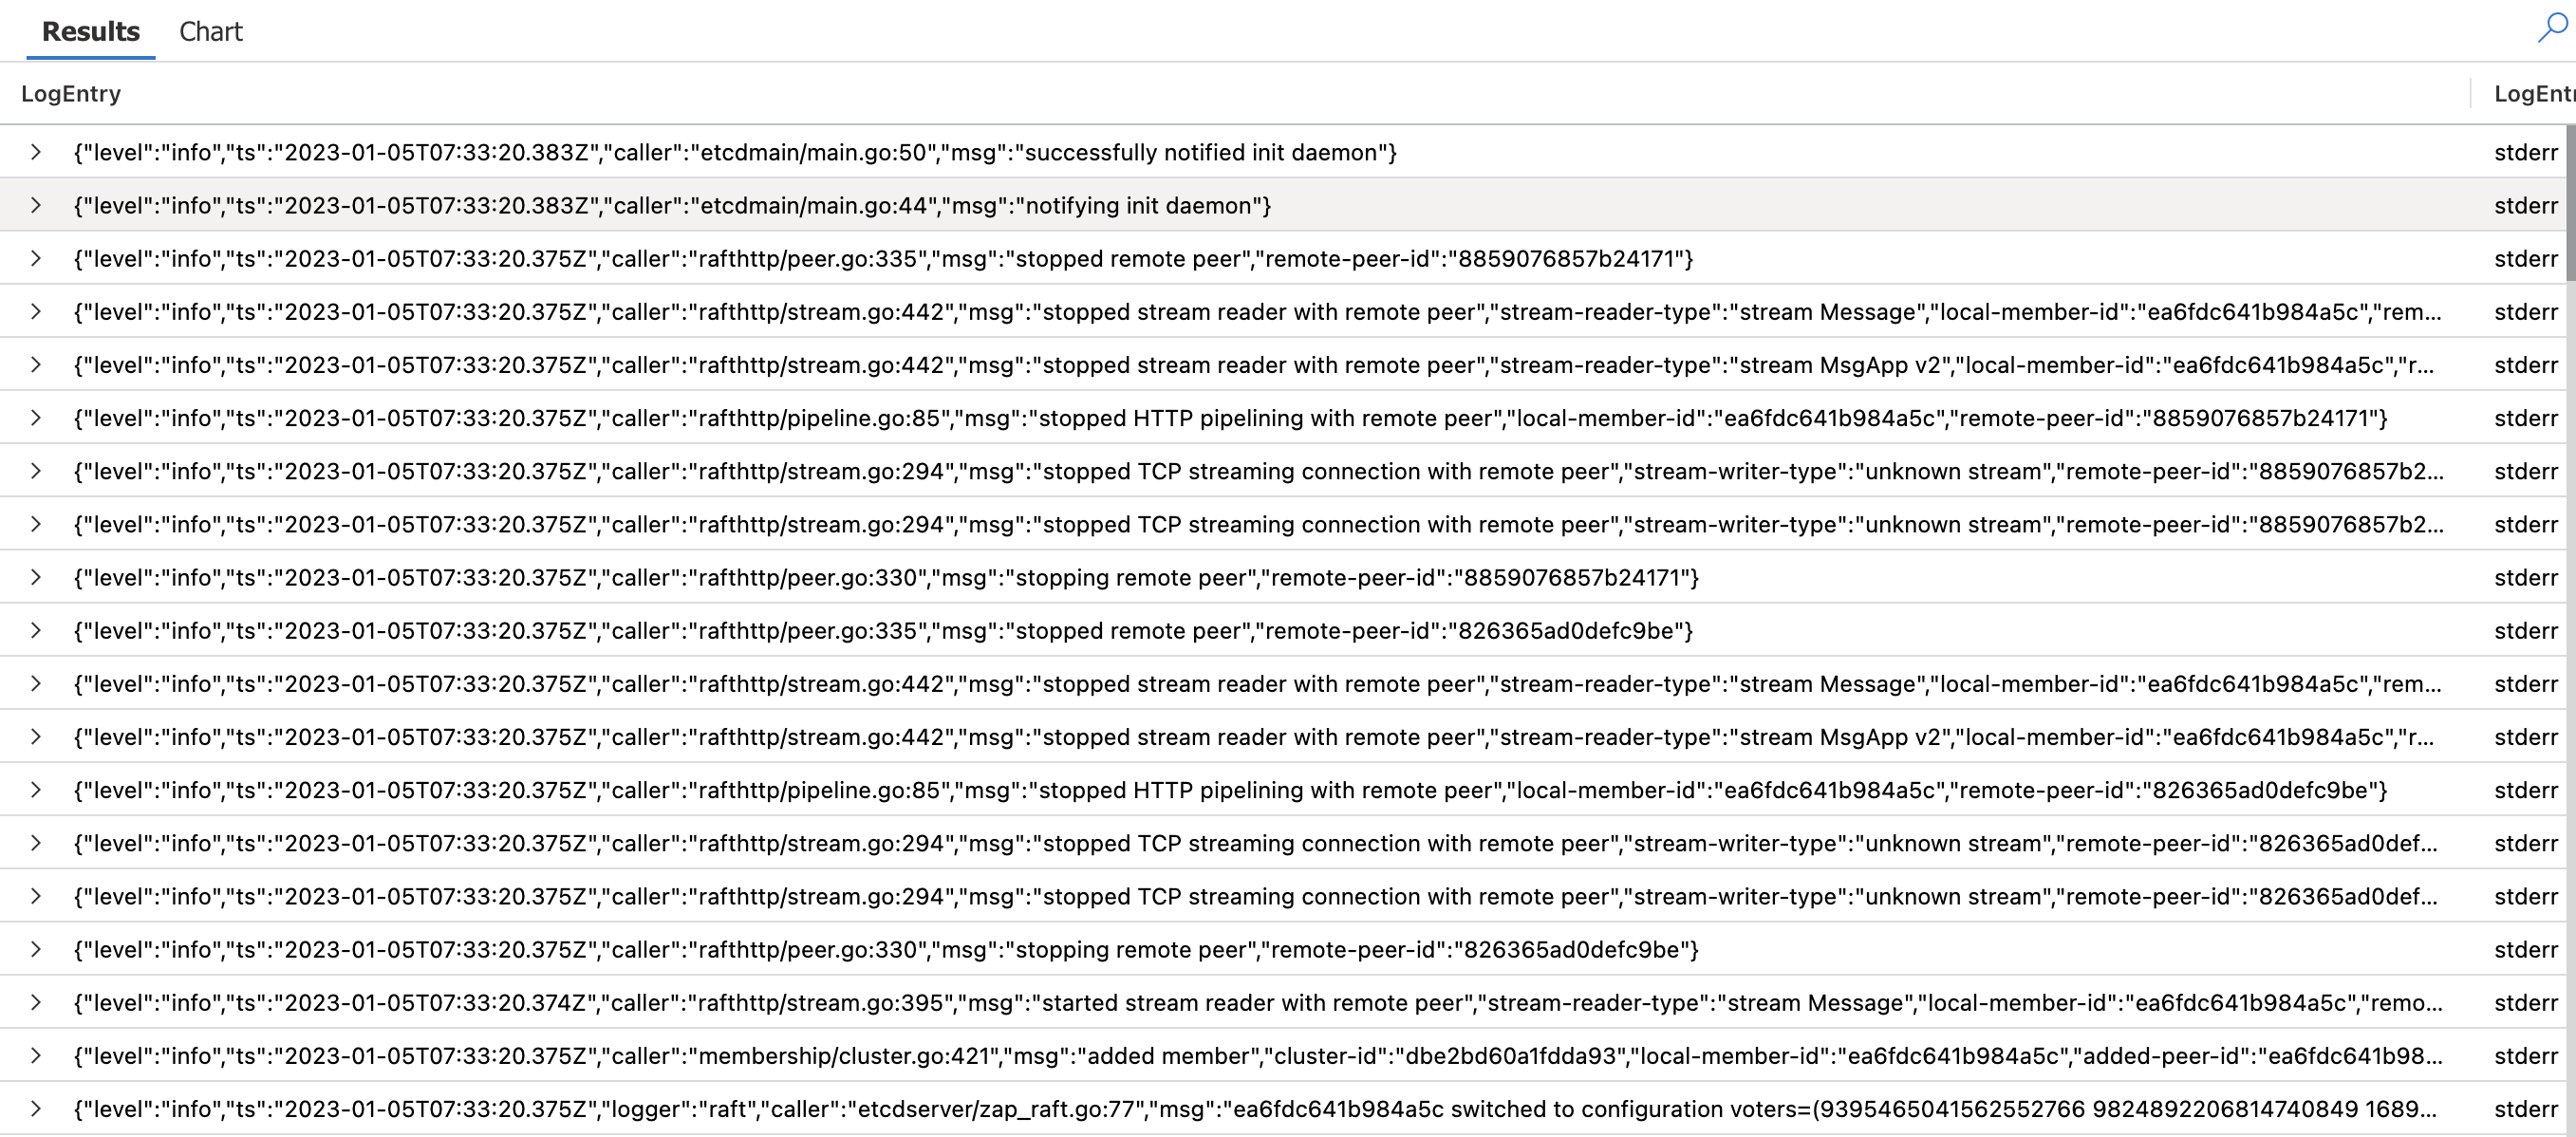Expand the 'switched to configuration voters' row
The width and height of the screenshot is (2576, 1137).
coord(36,1108)
